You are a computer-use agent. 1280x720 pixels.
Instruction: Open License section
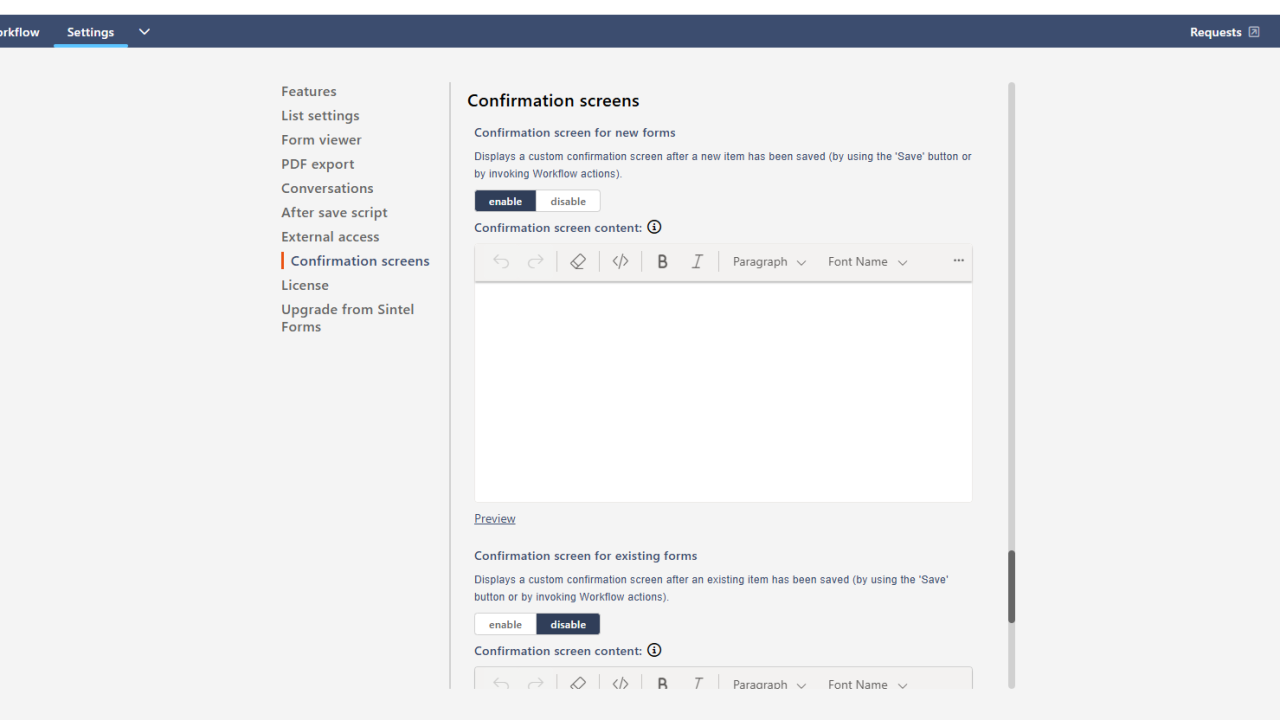305,285
